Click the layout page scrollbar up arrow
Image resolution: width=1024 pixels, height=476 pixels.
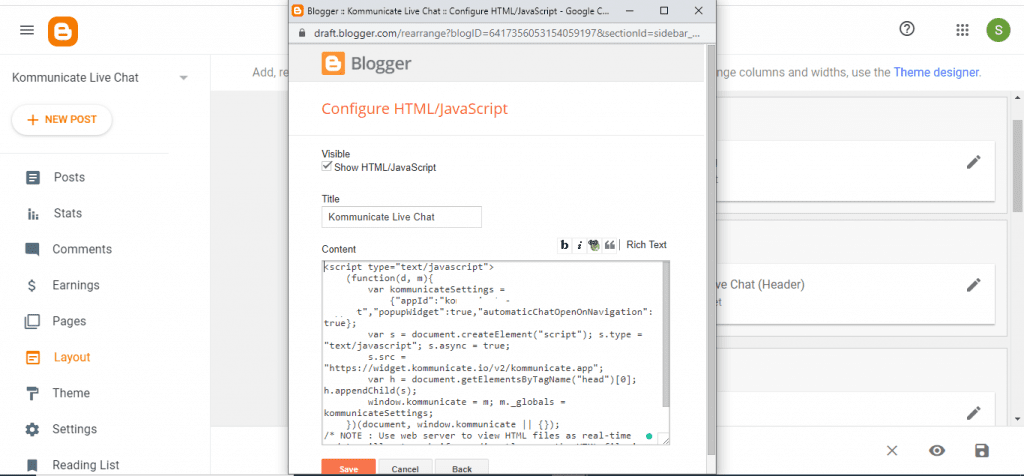tap(1017, 98)
